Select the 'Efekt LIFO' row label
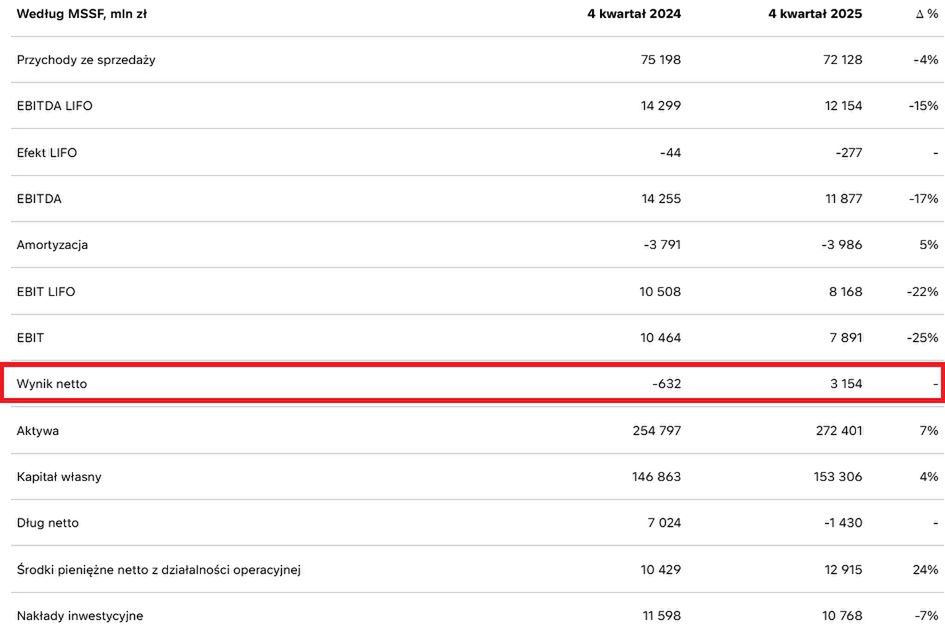 pos(47,152)
